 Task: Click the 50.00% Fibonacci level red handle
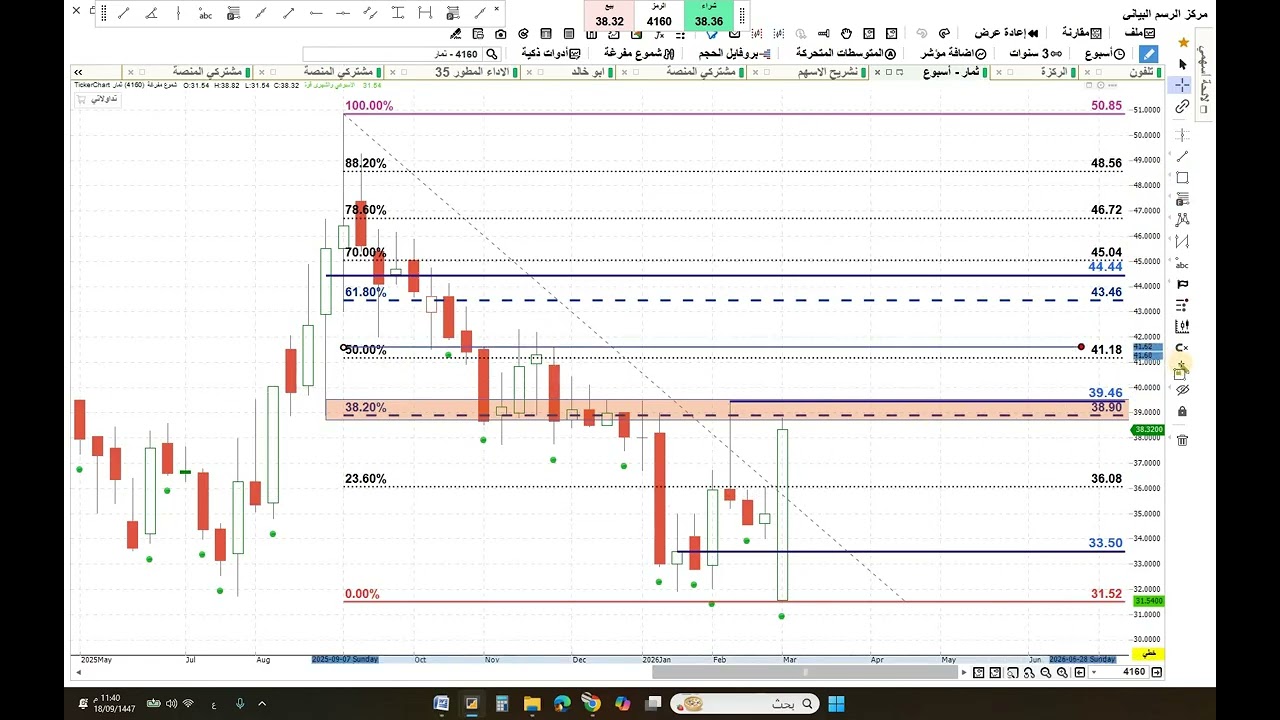tap(1081, 348)
